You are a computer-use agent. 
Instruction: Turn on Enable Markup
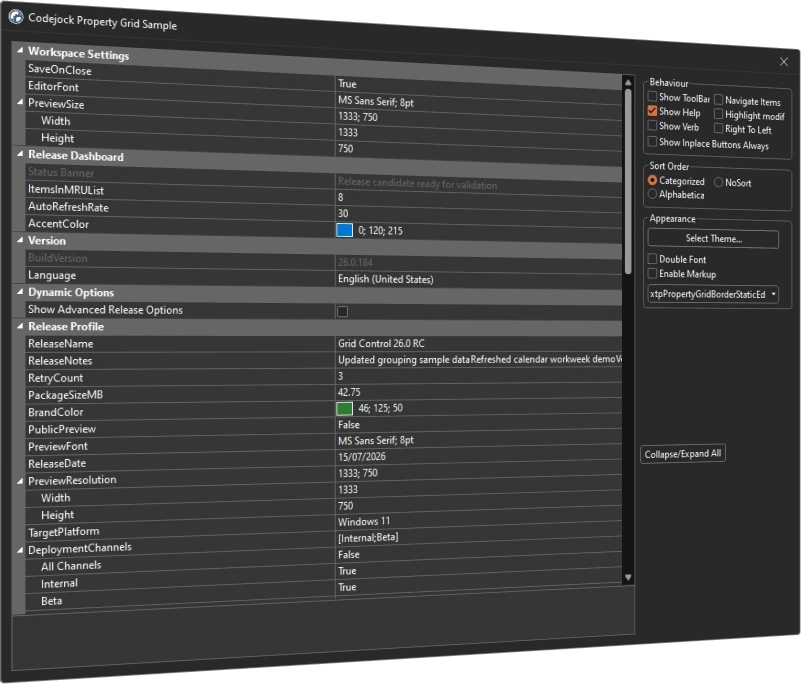tap(652, 273)
